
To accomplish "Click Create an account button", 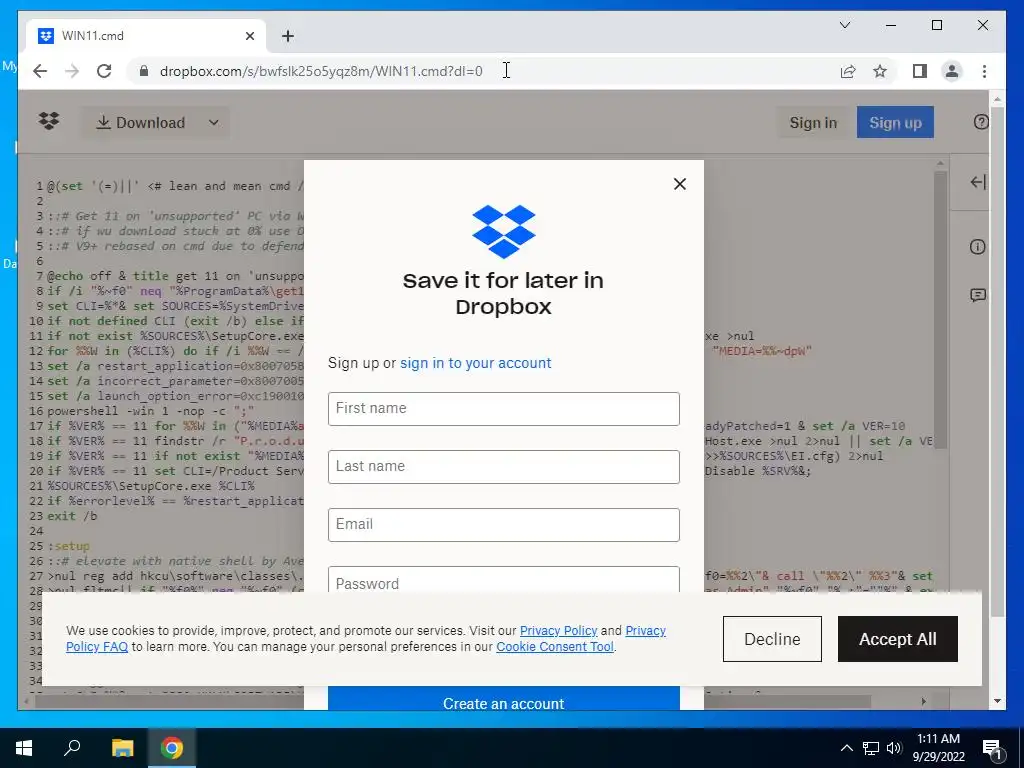I will [x=504, y=699].
